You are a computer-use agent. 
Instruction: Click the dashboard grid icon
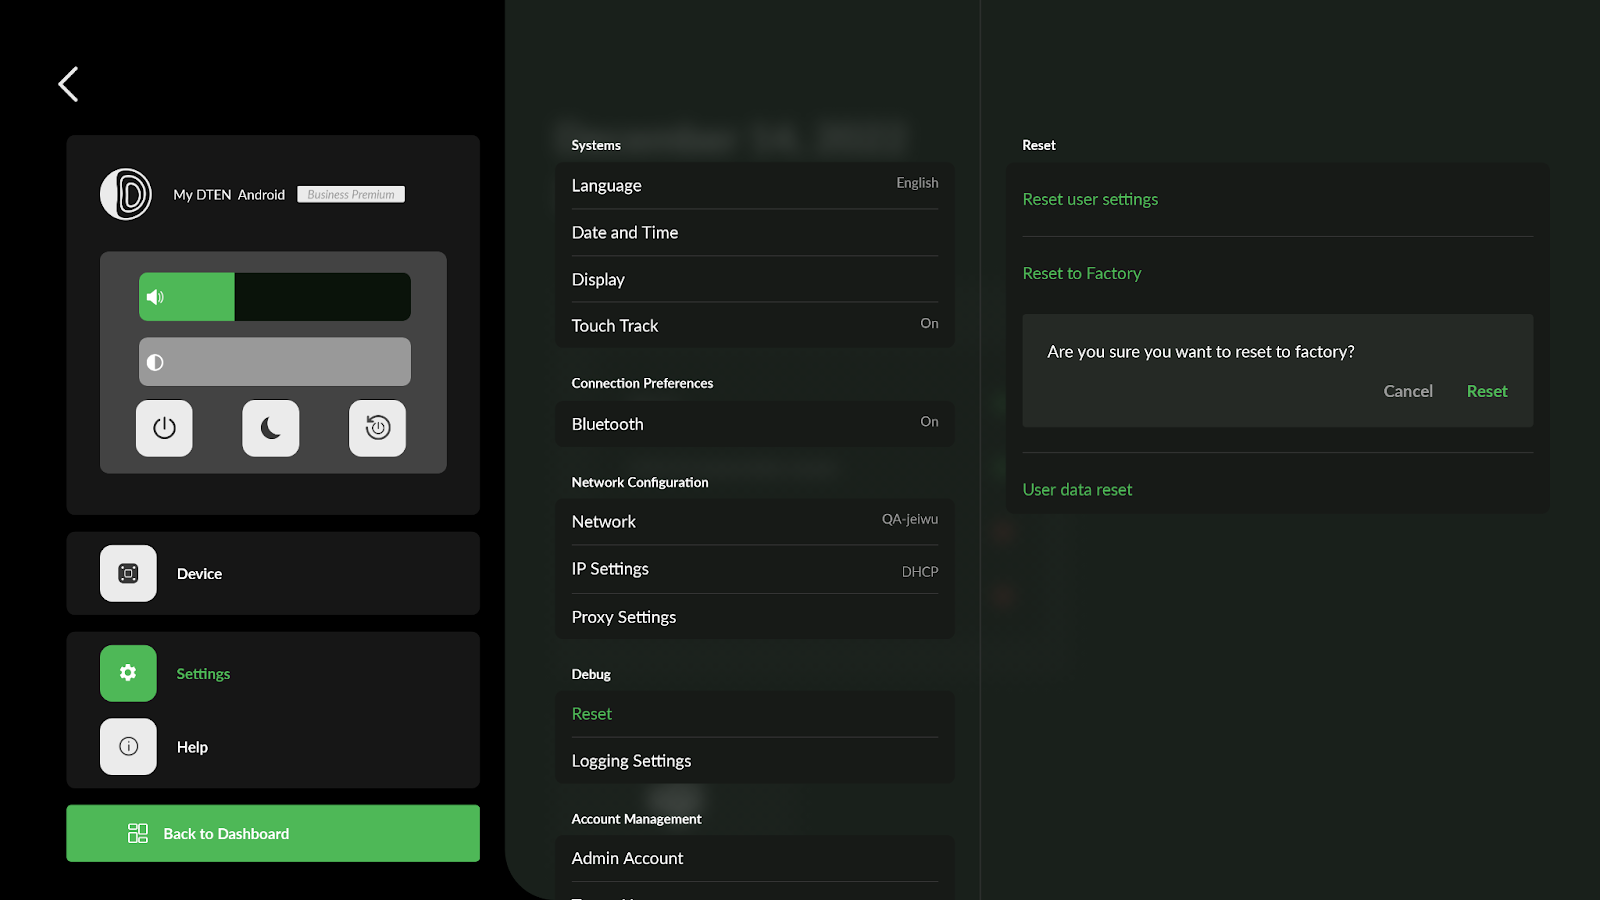pos(138,833)
